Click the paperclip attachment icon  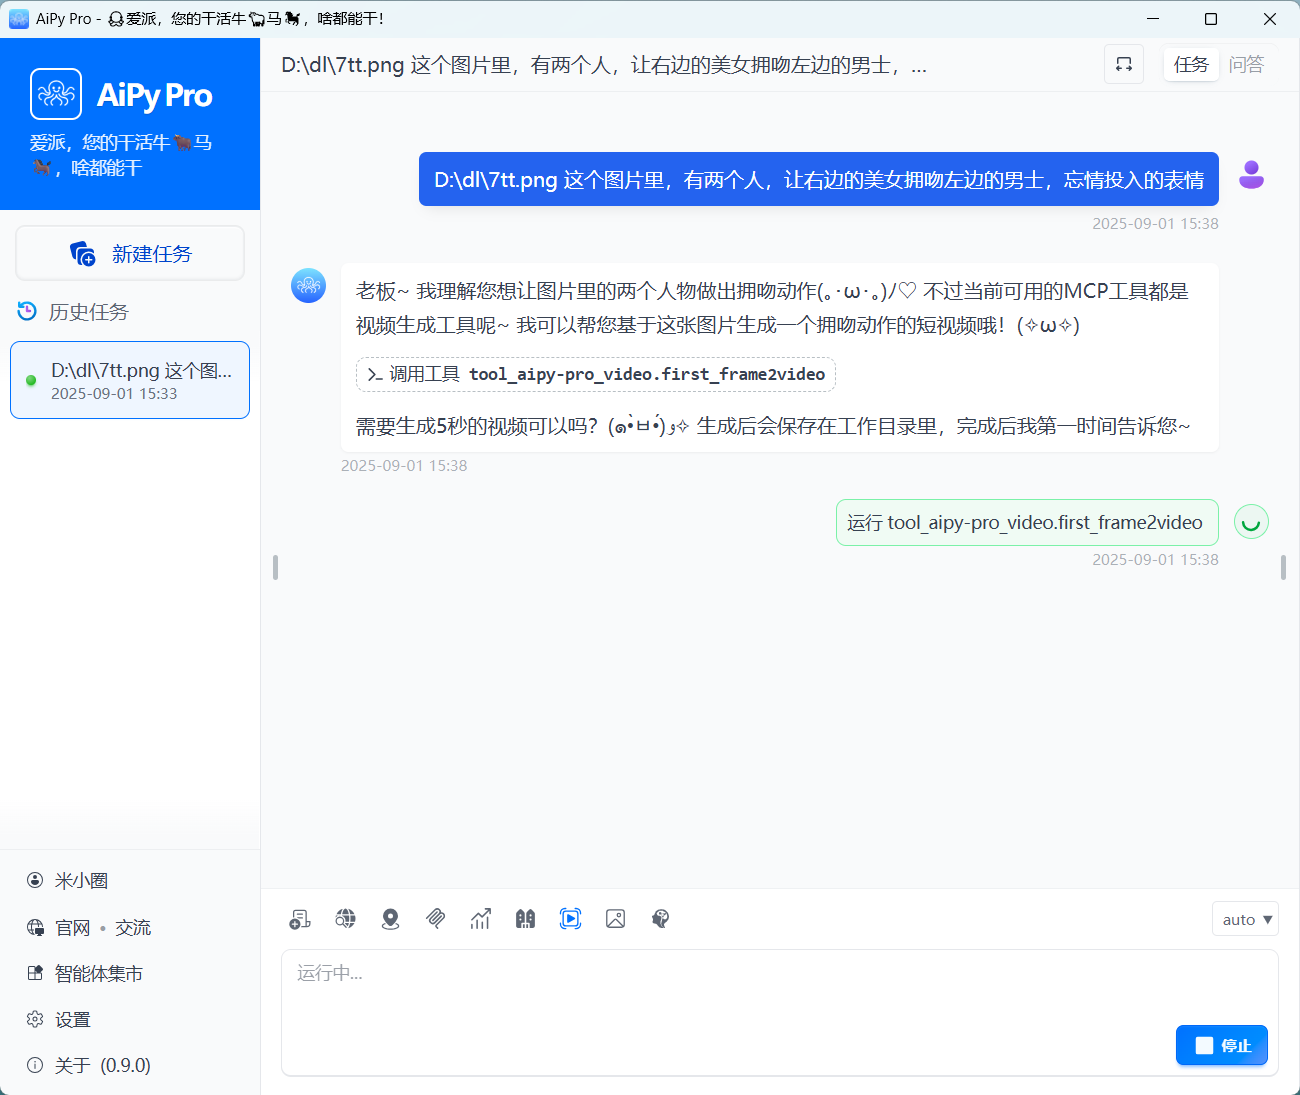coord(435,919)
